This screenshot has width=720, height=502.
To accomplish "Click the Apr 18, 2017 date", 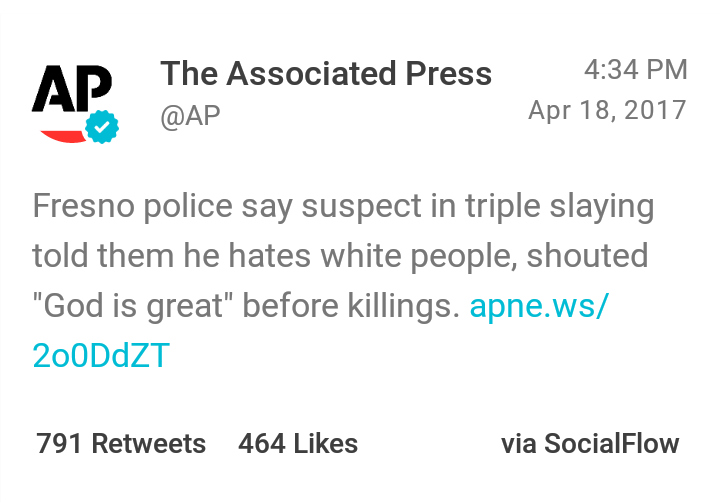I will (x=607, y=109).
